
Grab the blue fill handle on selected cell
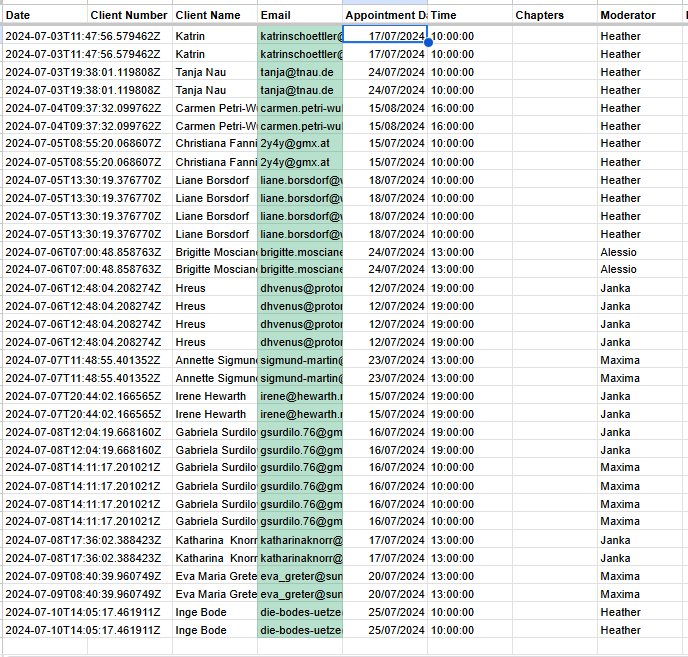pos(428,43)
